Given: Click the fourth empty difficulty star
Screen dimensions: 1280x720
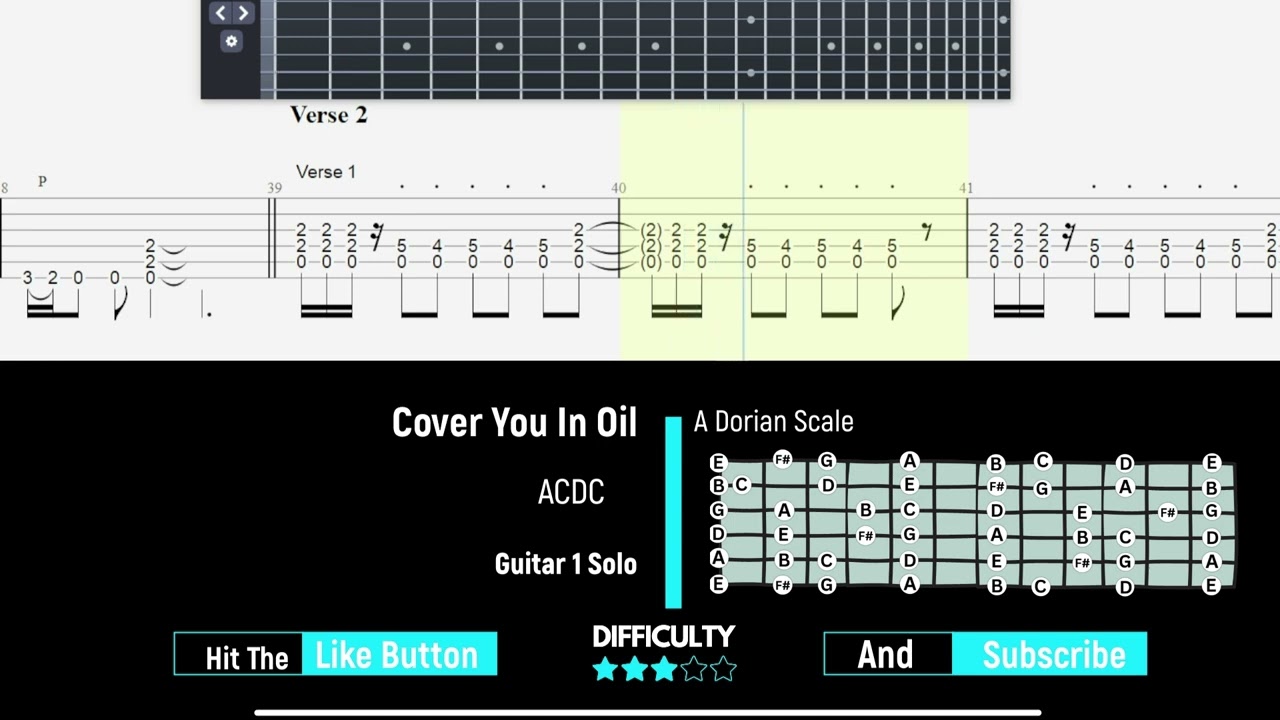Looking at the screenshot, I should [694, 669].
